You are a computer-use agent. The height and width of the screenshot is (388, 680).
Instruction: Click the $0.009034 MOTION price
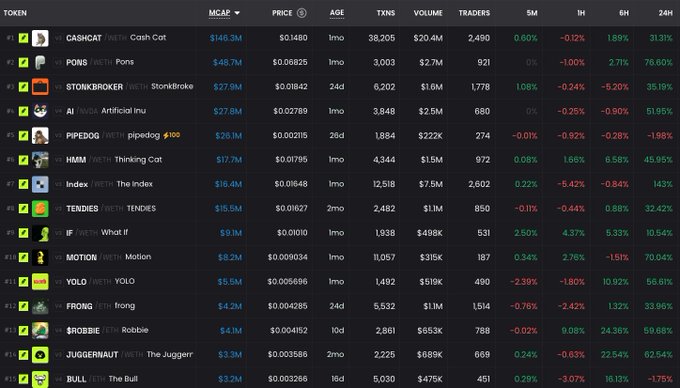tap(288, 258)
